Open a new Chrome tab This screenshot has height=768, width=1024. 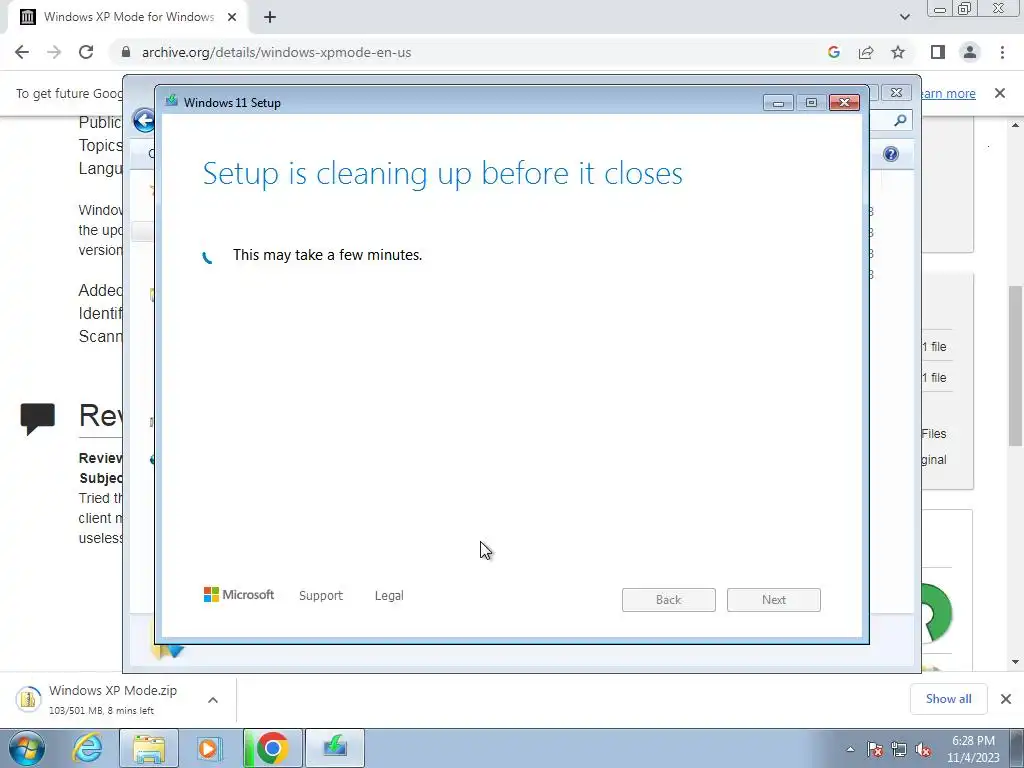click(x=270, y=17)
